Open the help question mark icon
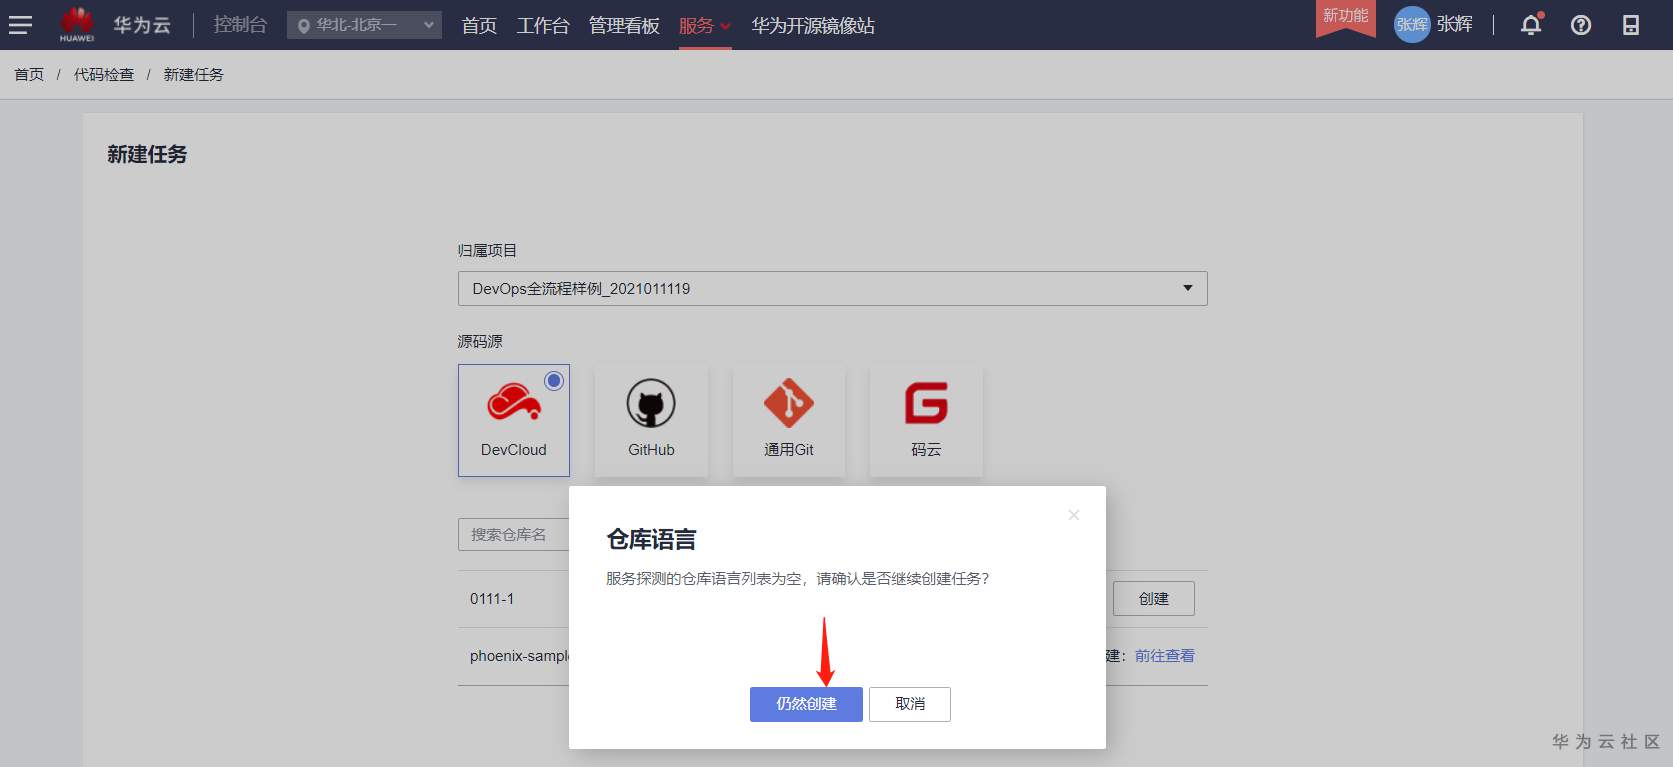The image size is (1673, 767). click(x=1581, y=25)
